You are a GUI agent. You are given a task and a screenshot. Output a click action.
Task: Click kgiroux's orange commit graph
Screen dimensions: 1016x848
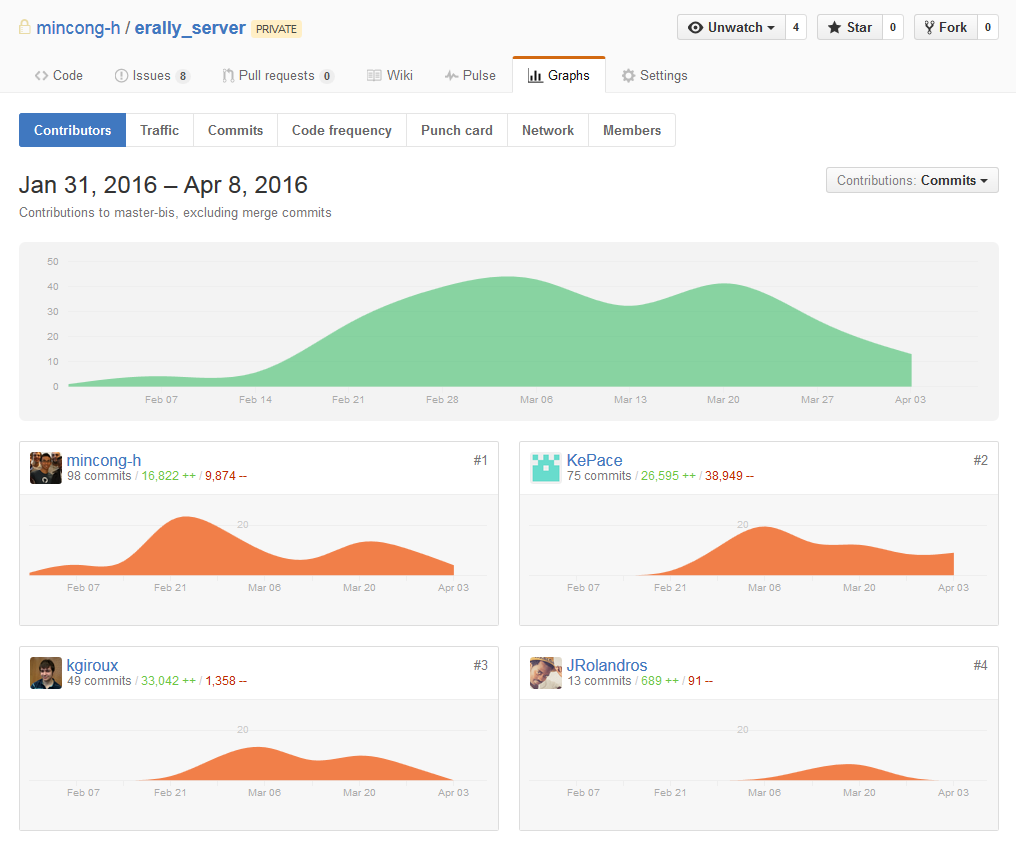click(258, 763)
